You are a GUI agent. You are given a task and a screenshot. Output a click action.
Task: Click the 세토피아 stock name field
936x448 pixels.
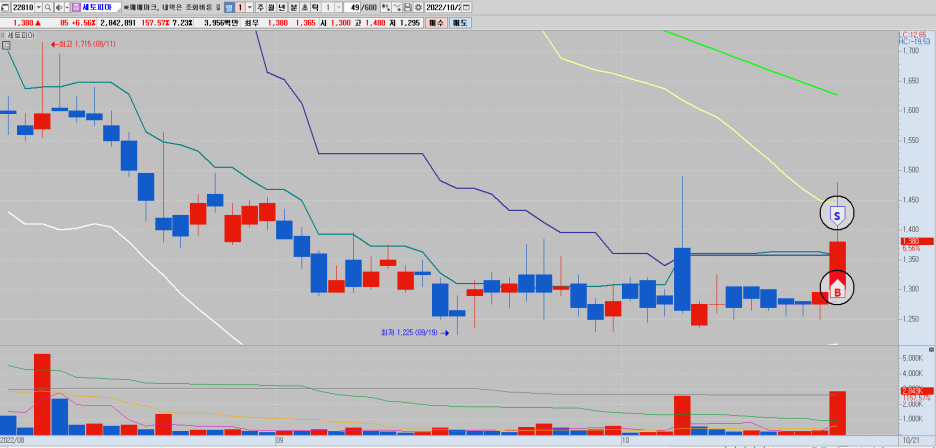(100, 8)
